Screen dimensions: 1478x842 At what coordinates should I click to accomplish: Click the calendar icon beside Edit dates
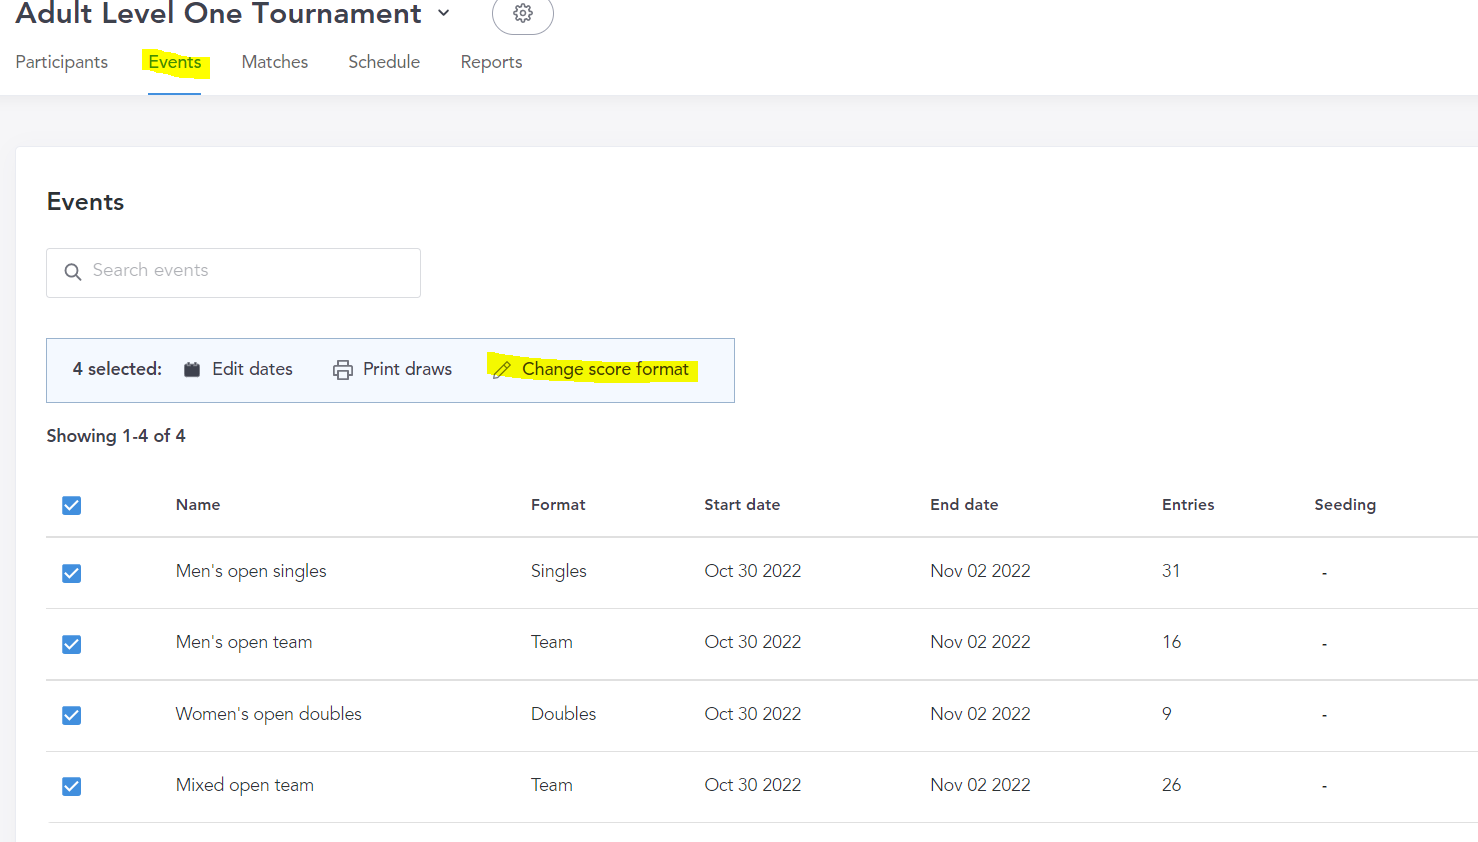coord(192,370)
